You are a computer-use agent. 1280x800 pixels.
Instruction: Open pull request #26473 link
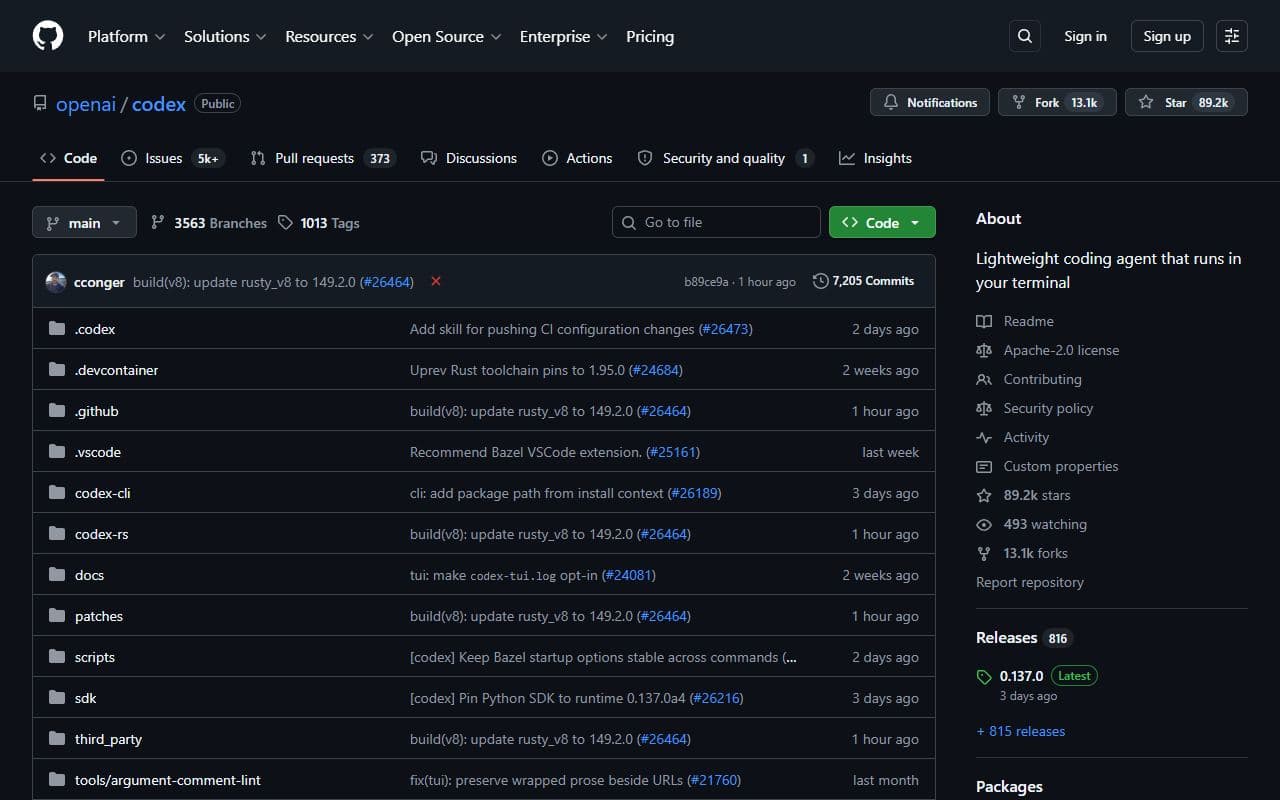pyautogui.click(x=726, y=329)
